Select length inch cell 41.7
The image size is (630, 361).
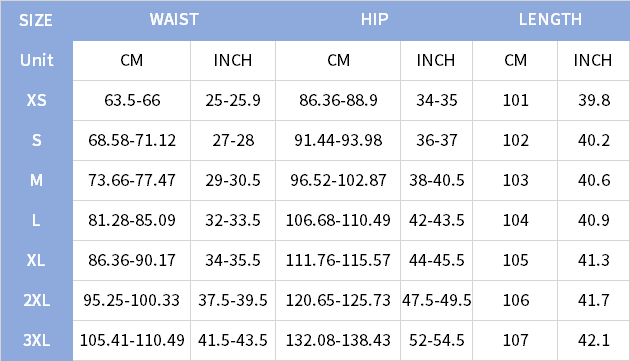tap(594, 300)
